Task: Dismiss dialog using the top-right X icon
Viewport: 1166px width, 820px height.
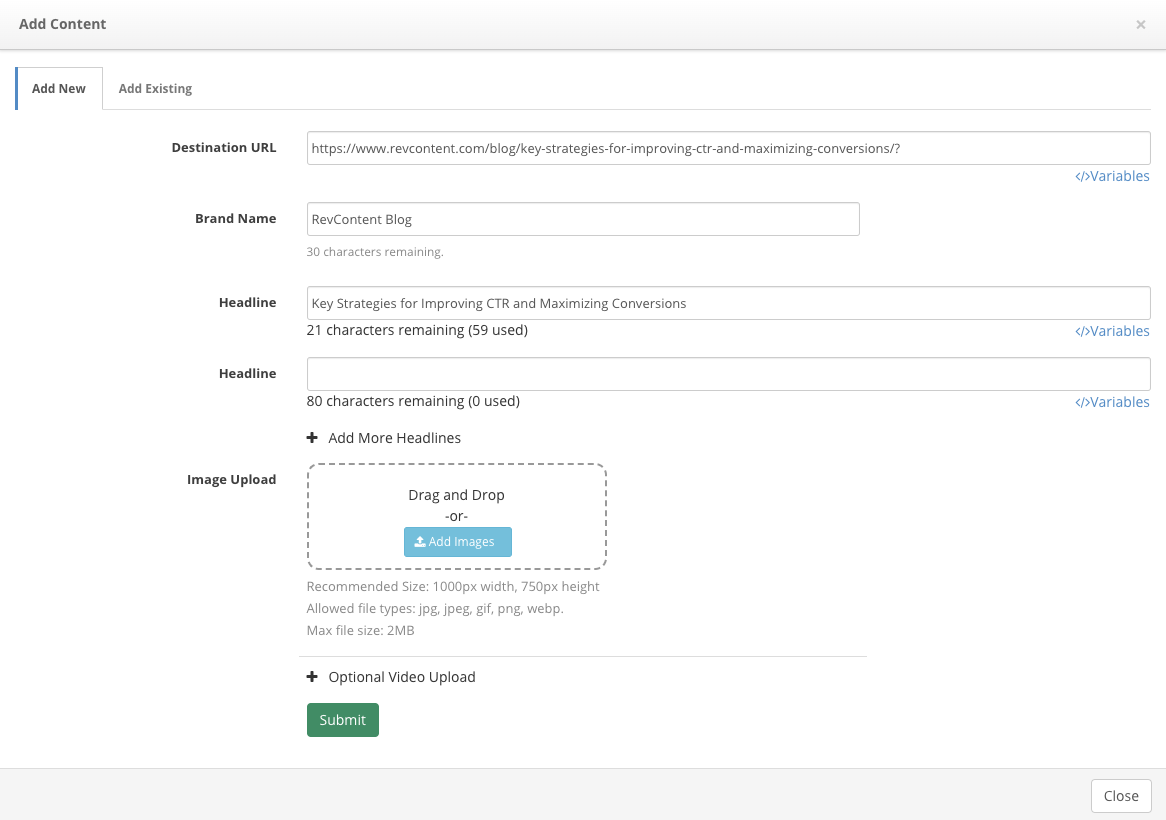Action: click(1140, 25)
